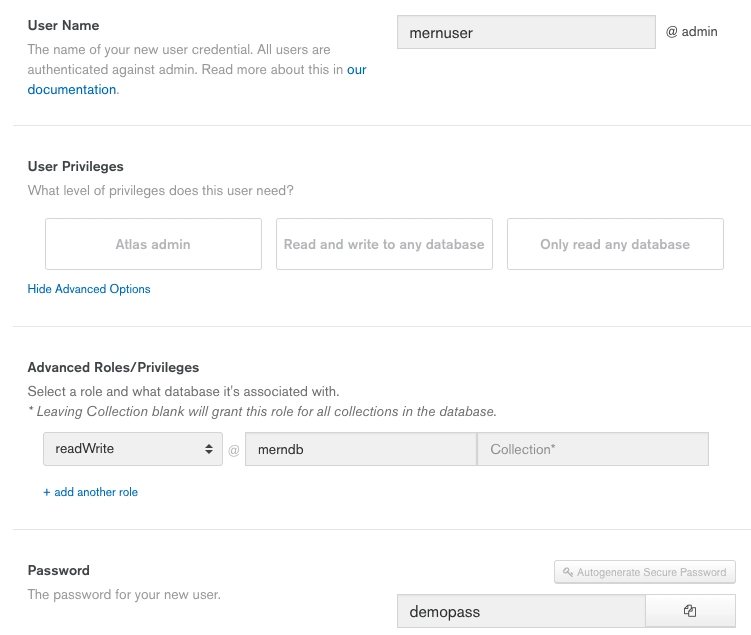Click the key icon in Autogenerate button
The height and width of the screenshot is (635, 751).
tap(568, 572)
